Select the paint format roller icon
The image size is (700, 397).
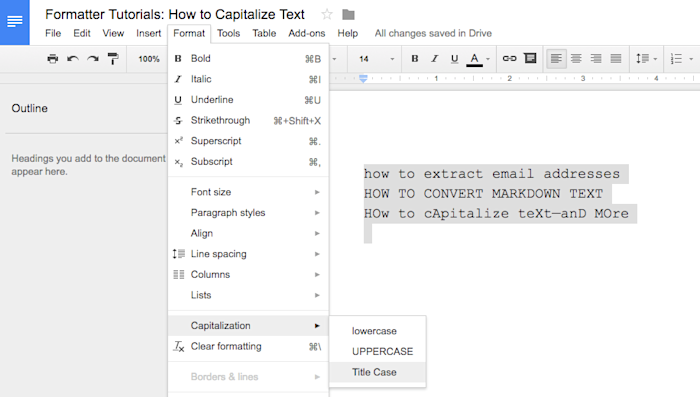point(113,59)
